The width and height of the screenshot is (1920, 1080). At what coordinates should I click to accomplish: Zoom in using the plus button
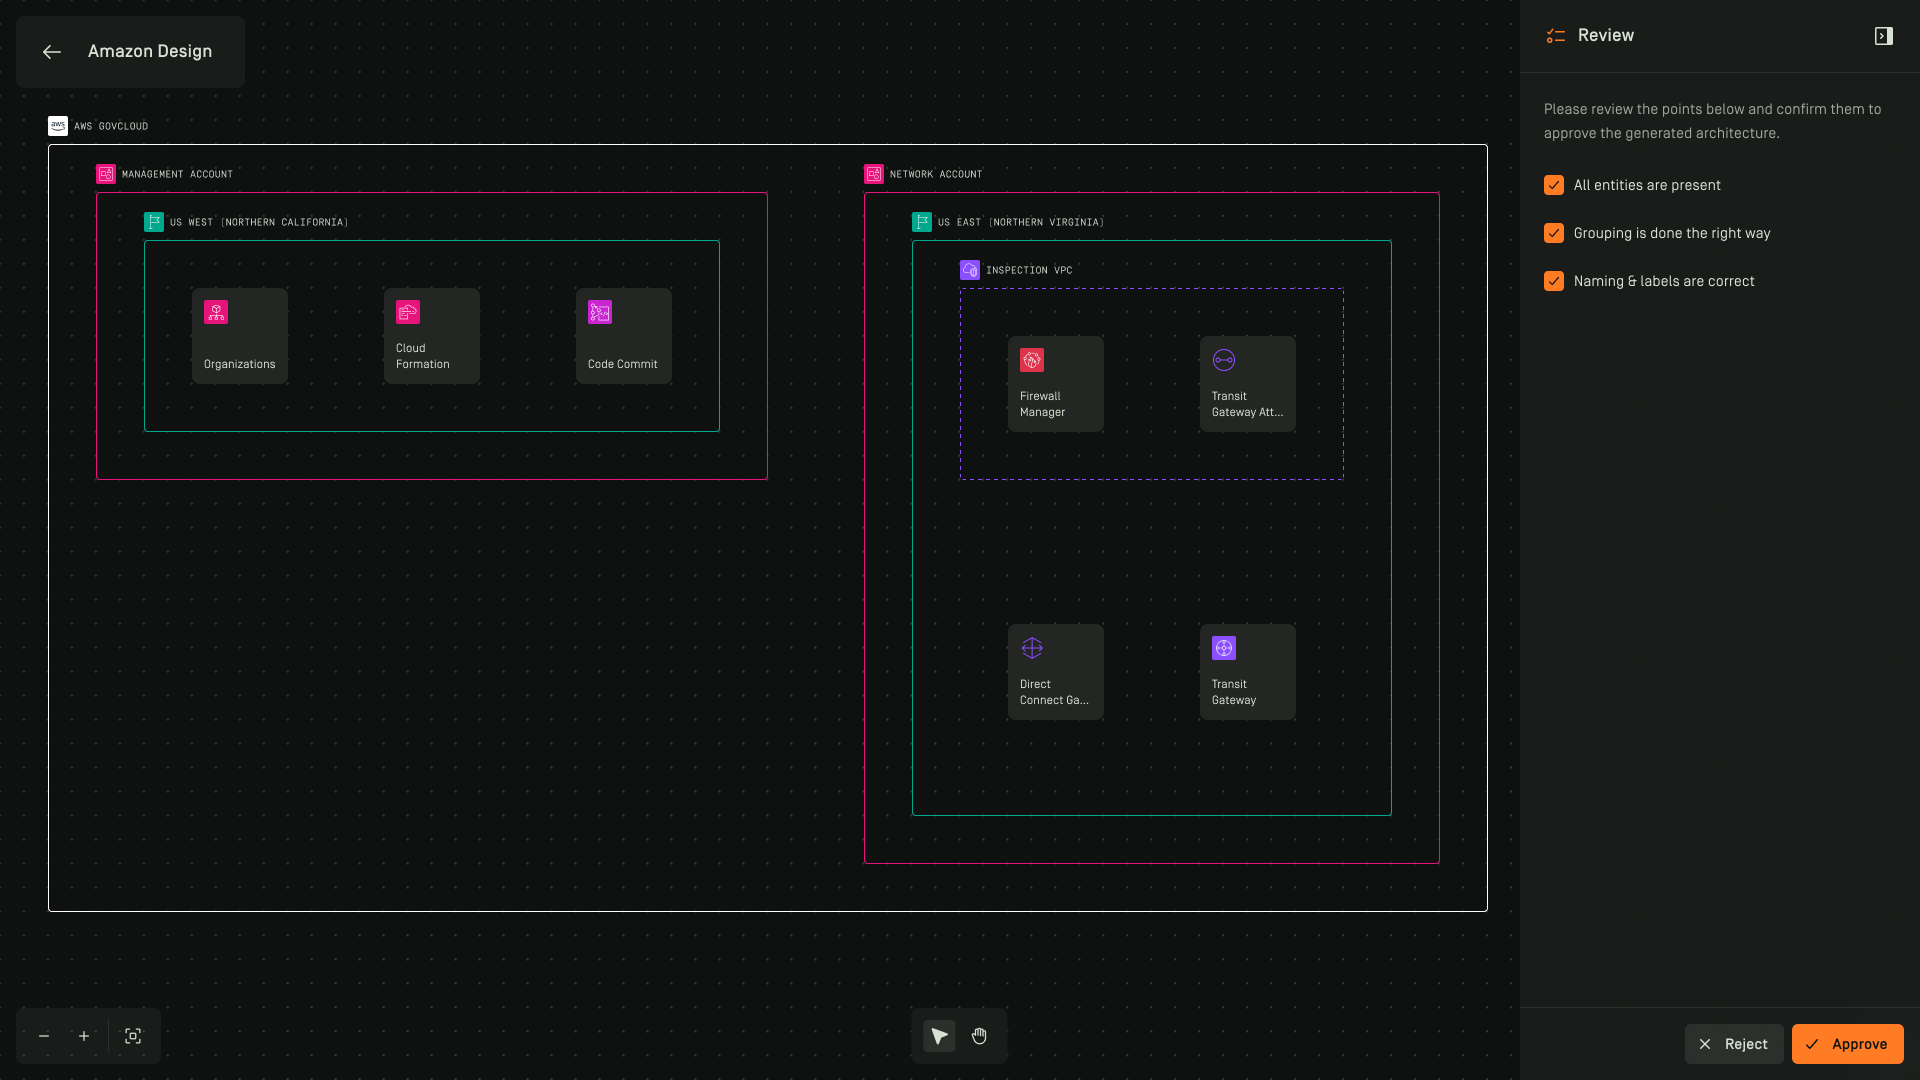click(84, 1036)
